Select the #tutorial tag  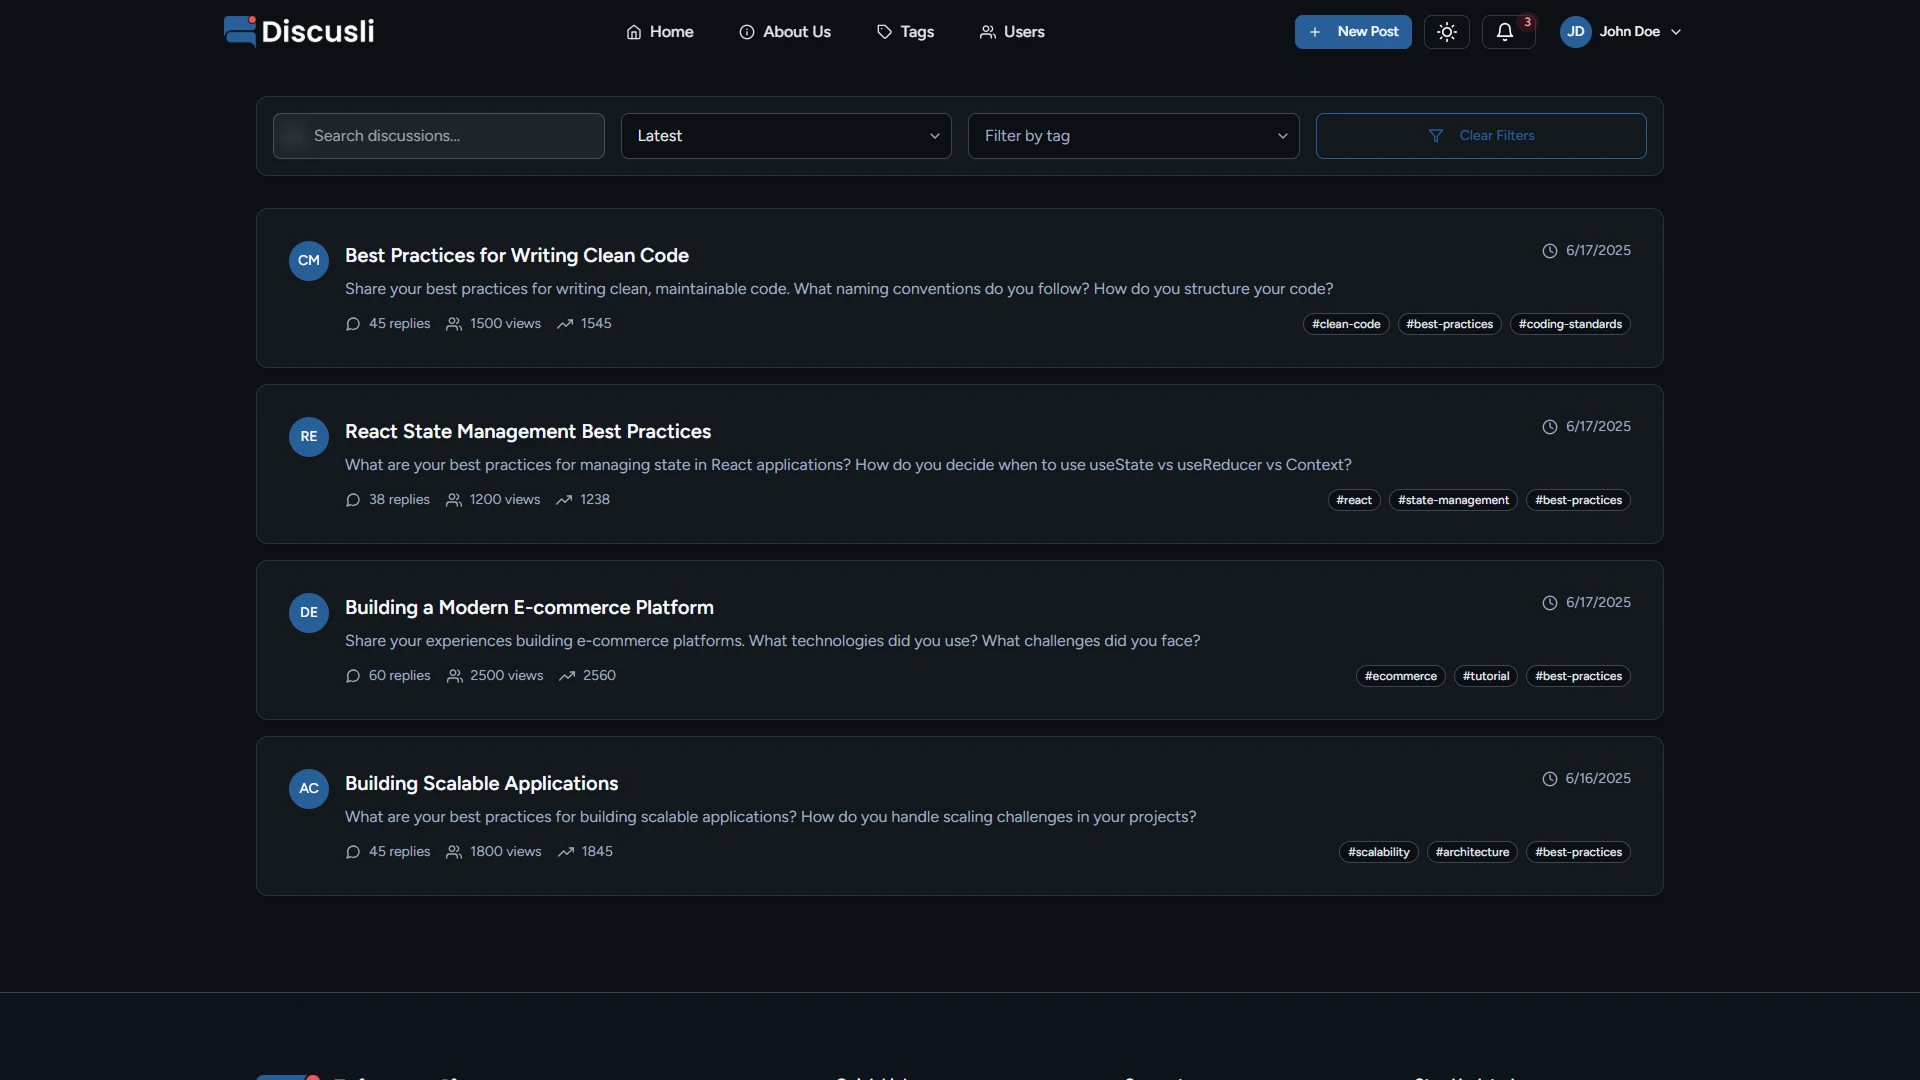coord(1486,676)
